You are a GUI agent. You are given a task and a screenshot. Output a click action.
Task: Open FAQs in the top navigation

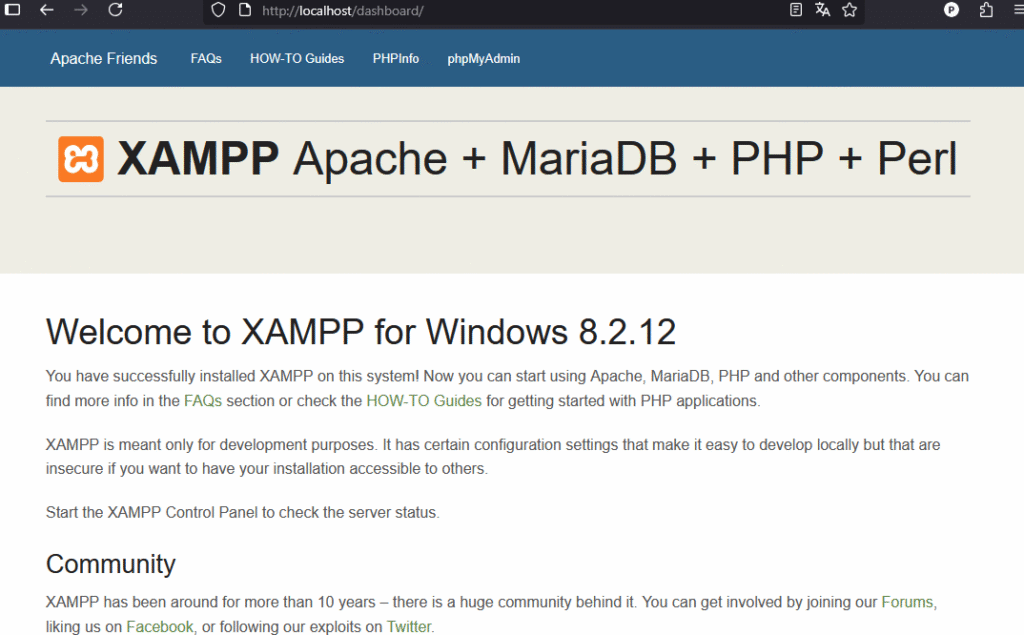point(206,59)
